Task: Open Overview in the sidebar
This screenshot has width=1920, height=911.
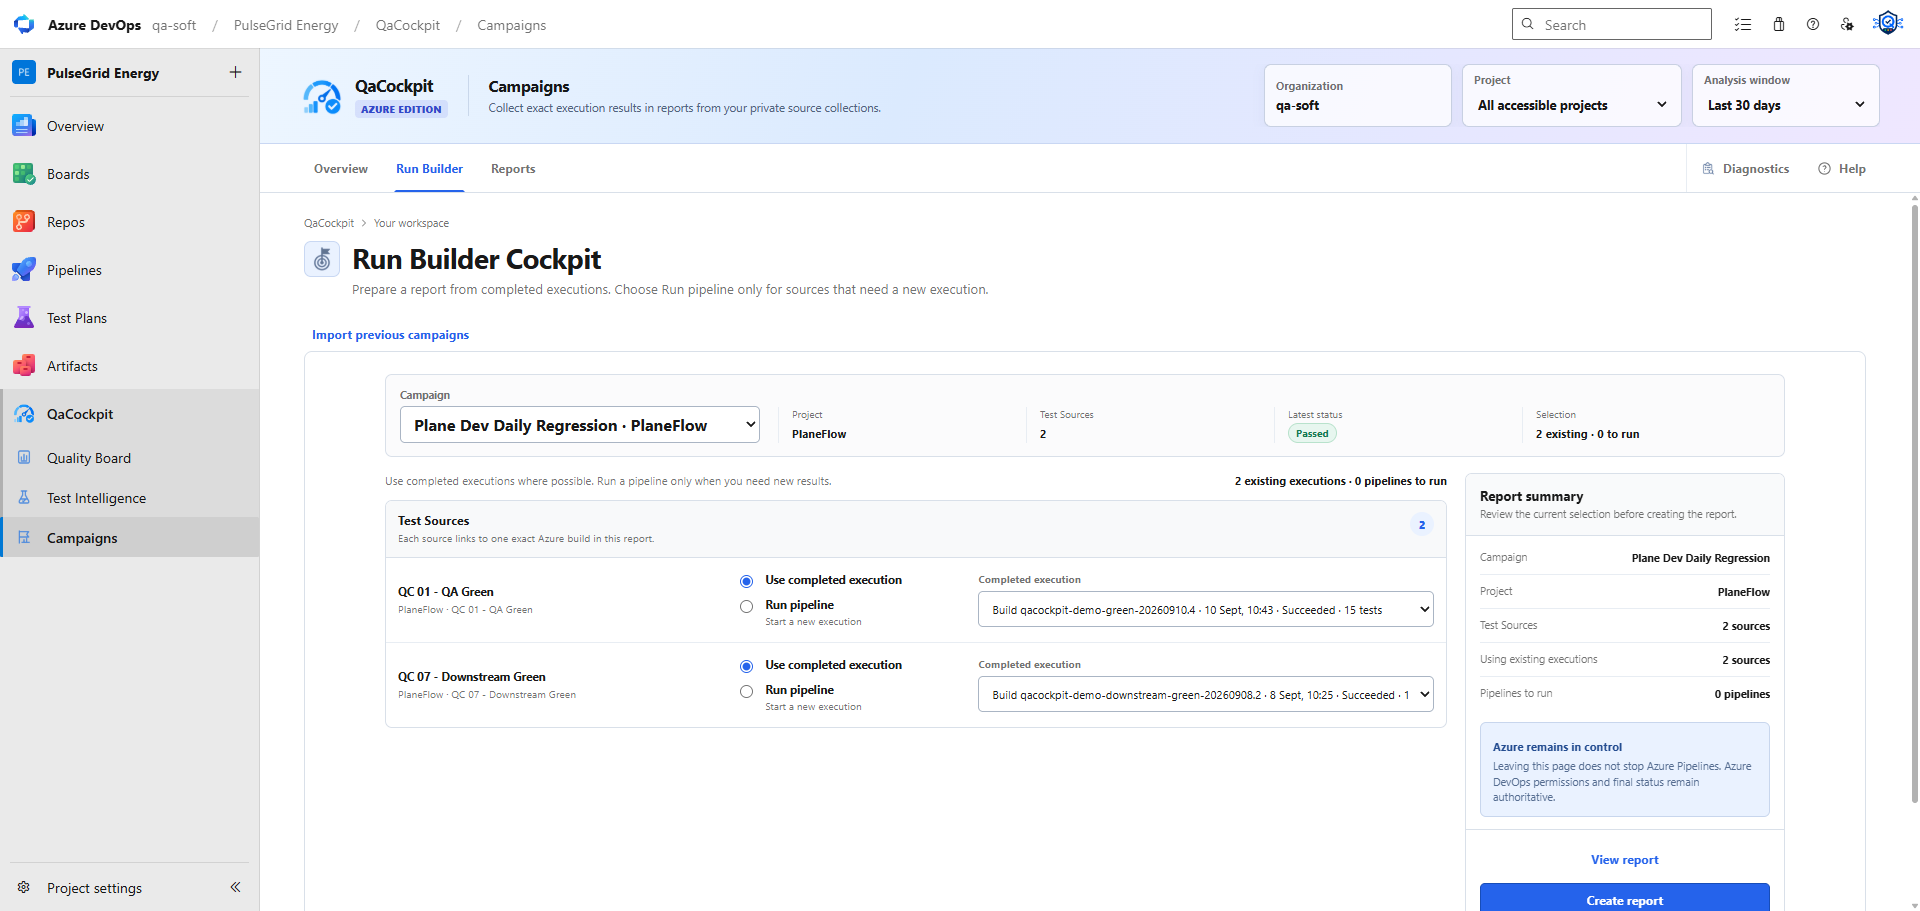Action: (130, 126)
